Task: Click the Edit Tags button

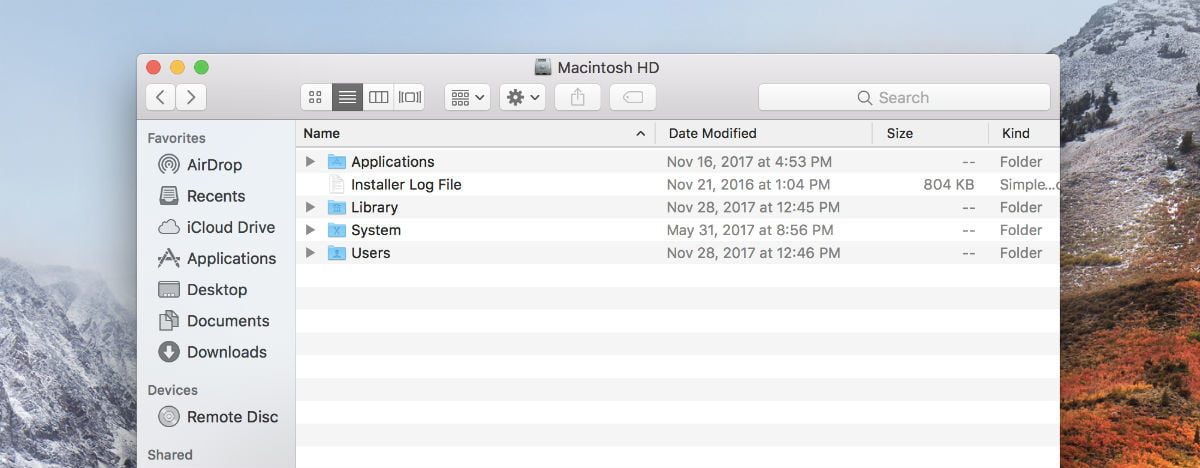Action: pos(632,97)
